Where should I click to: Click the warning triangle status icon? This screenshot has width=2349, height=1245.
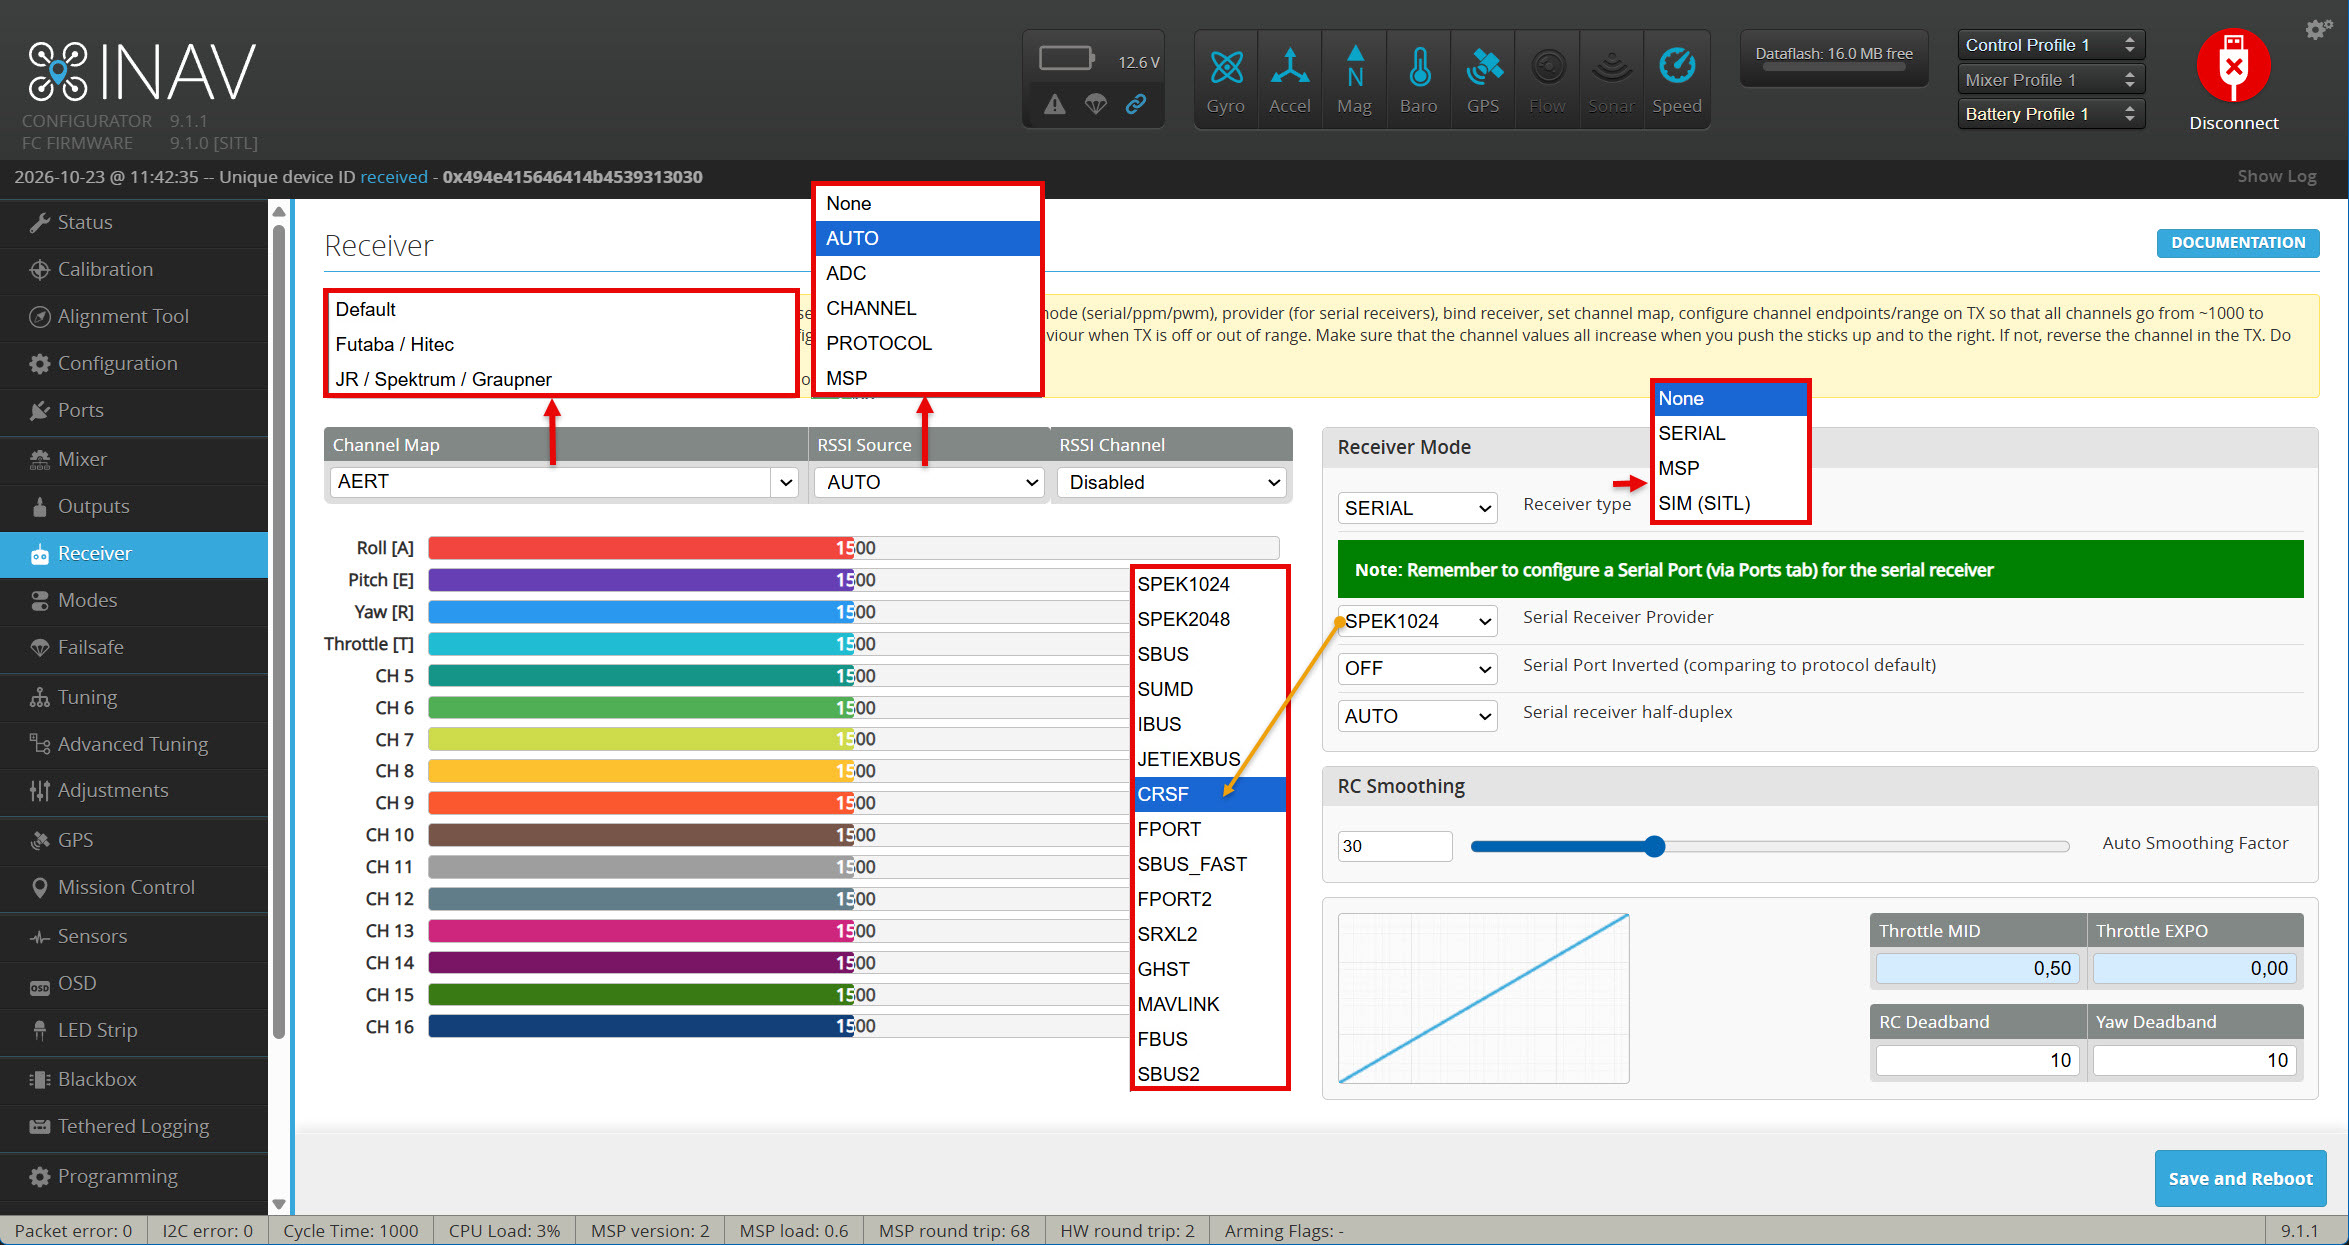click(x=1055, y=104)
